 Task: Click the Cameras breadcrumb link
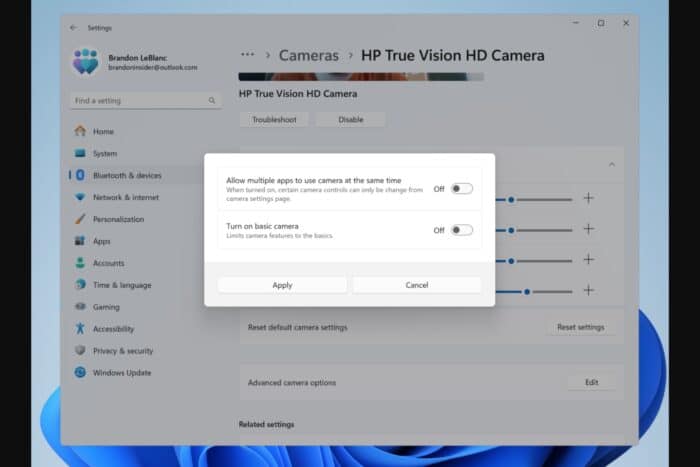click(x=308, y=55)
